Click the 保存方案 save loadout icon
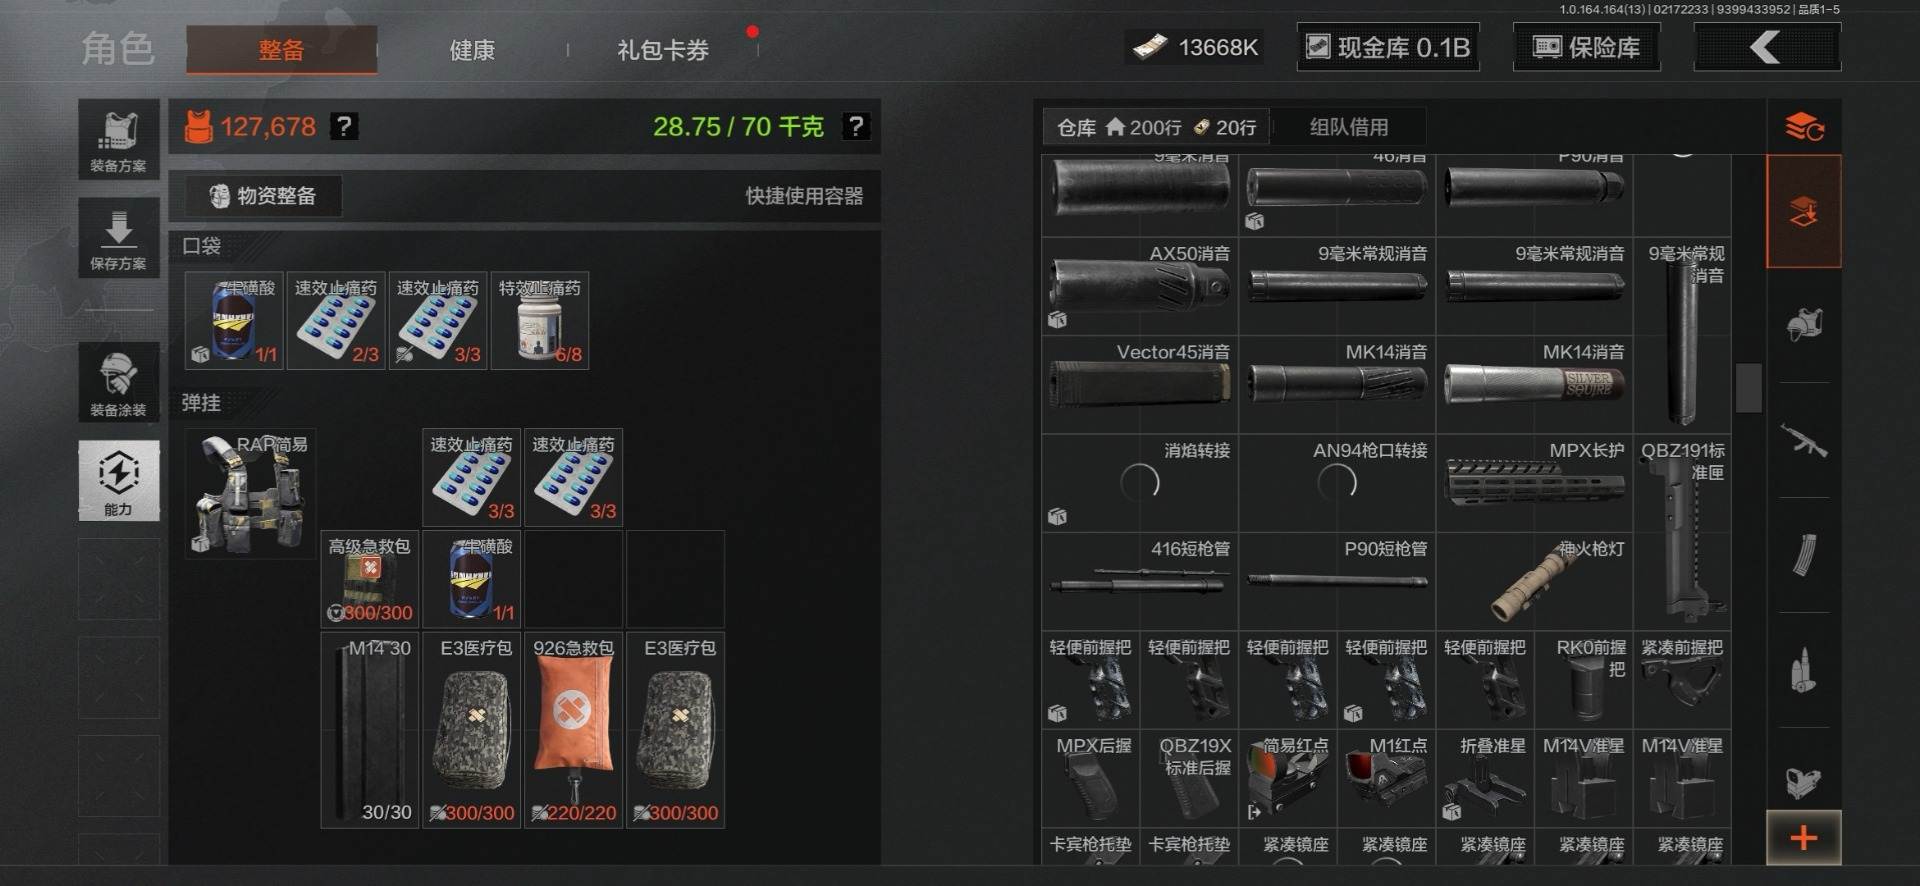Image resolution: width=1920 pixels, height=886 pixels. click(x=119, y=238)
